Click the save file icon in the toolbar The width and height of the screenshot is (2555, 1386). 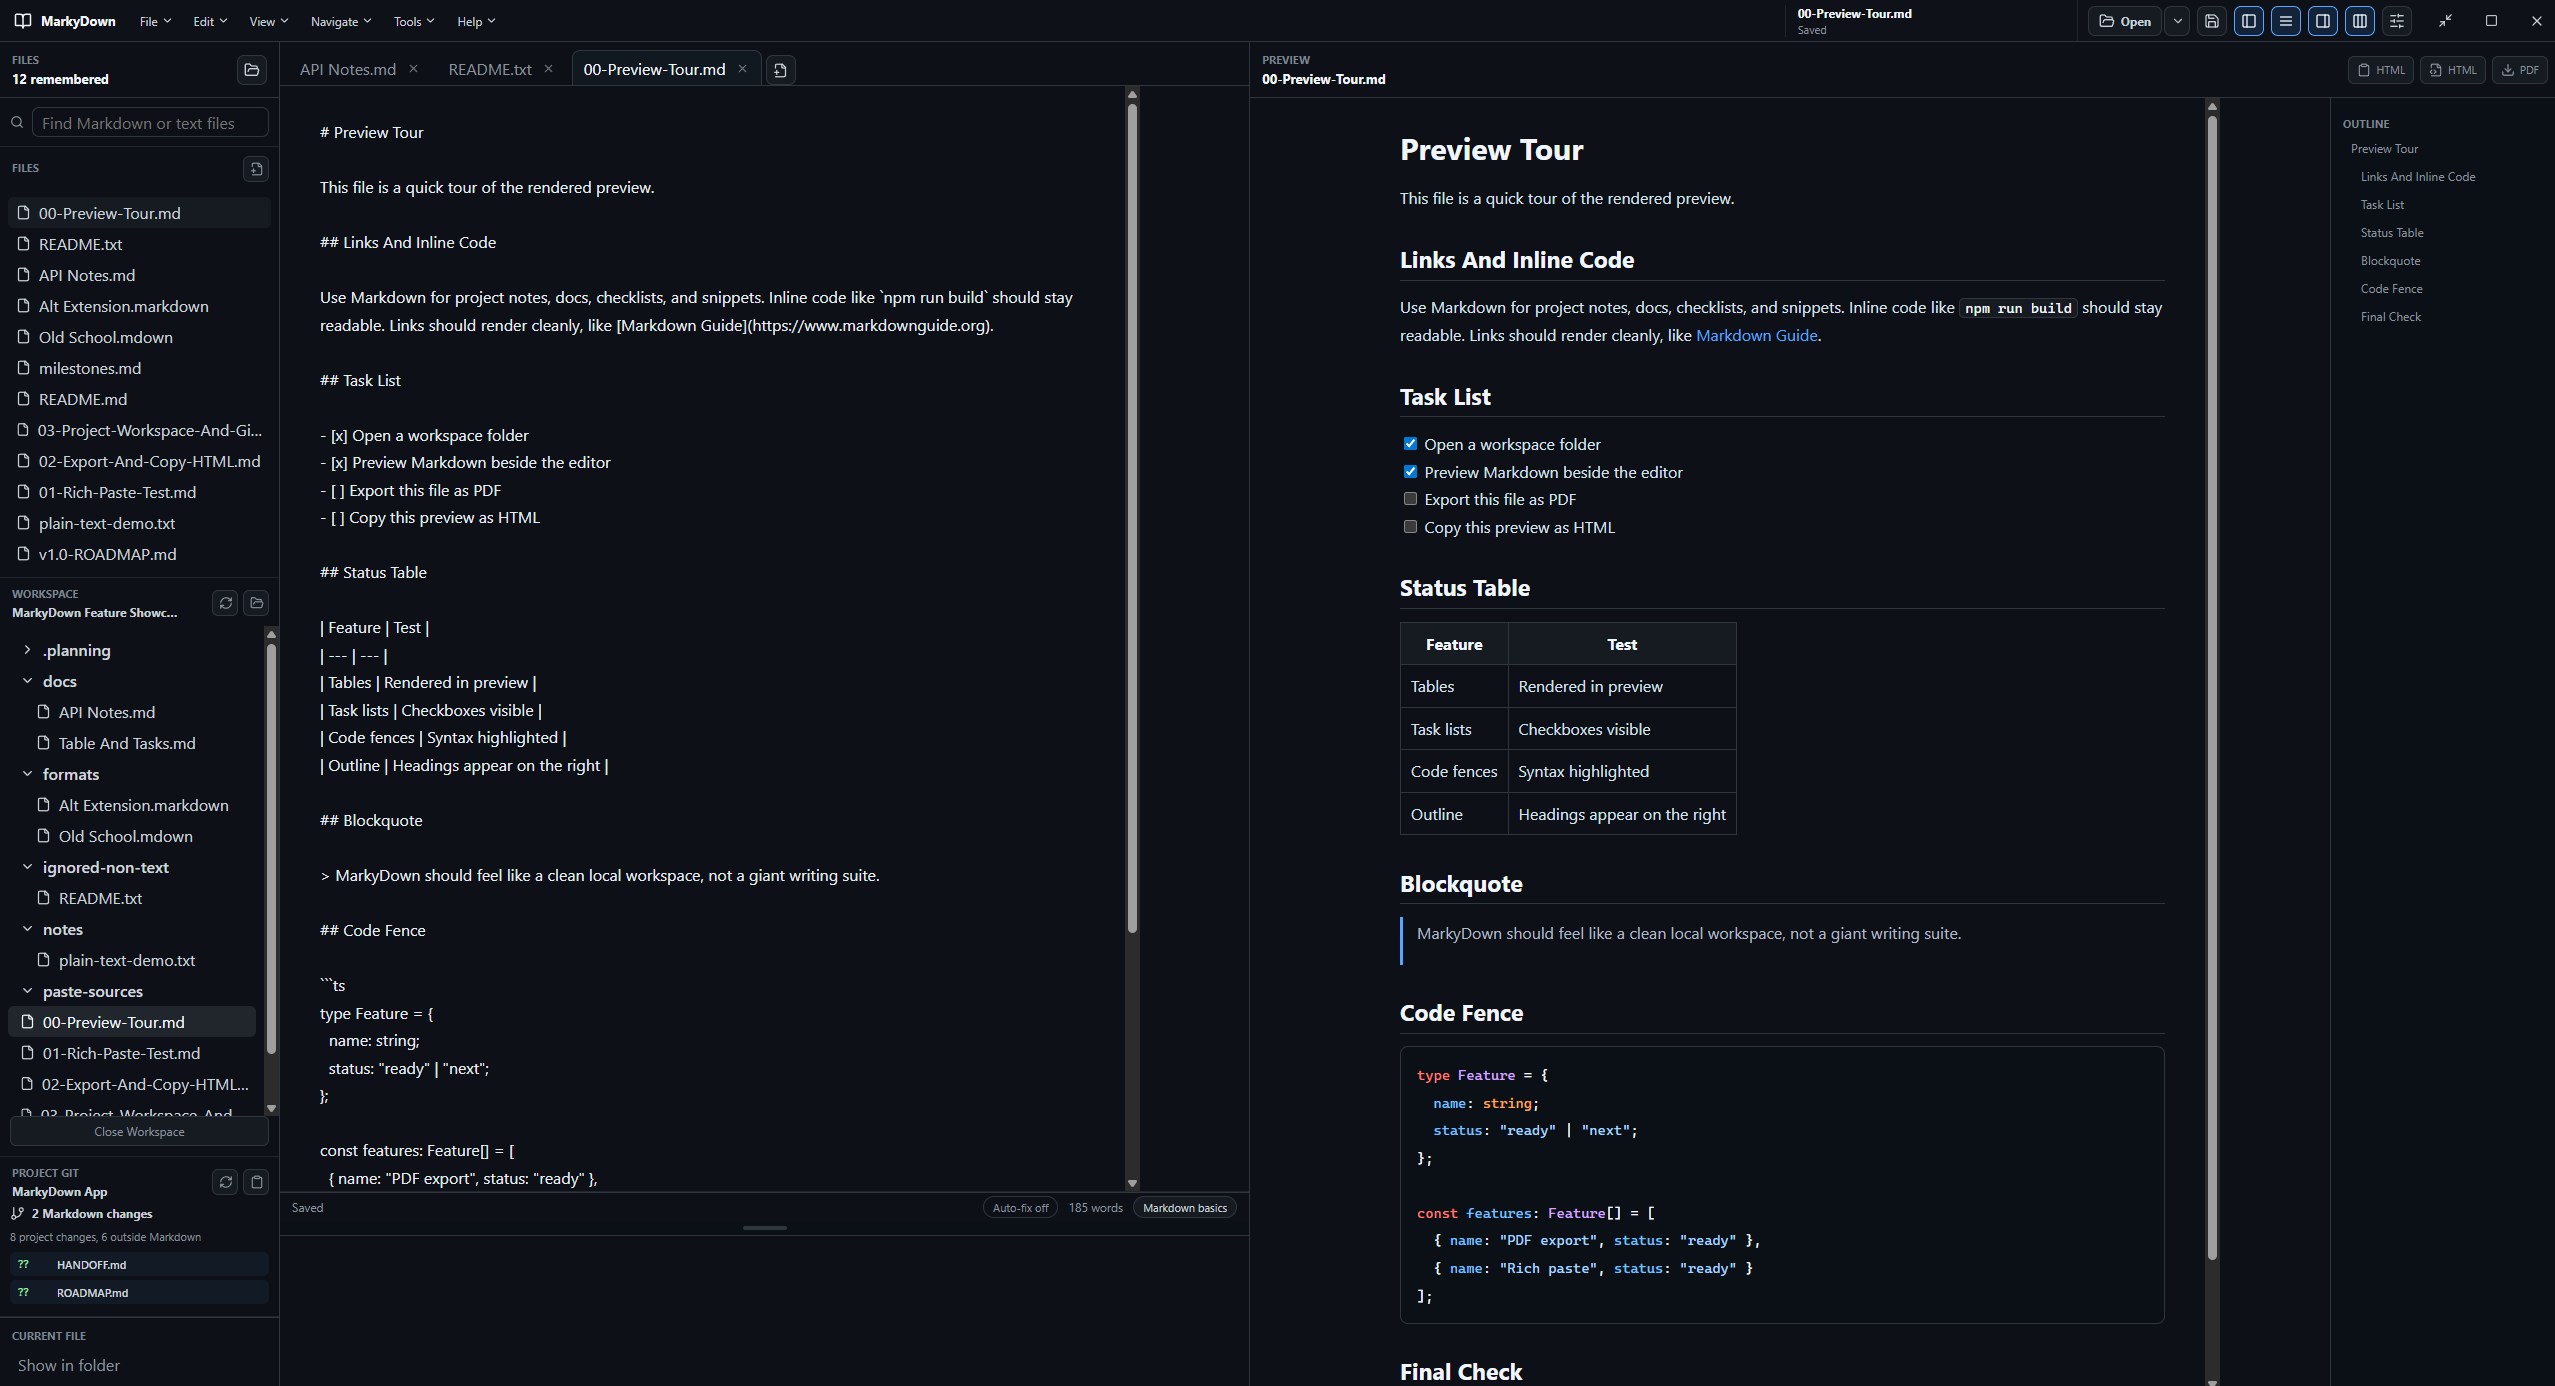tap(2212, 21)
